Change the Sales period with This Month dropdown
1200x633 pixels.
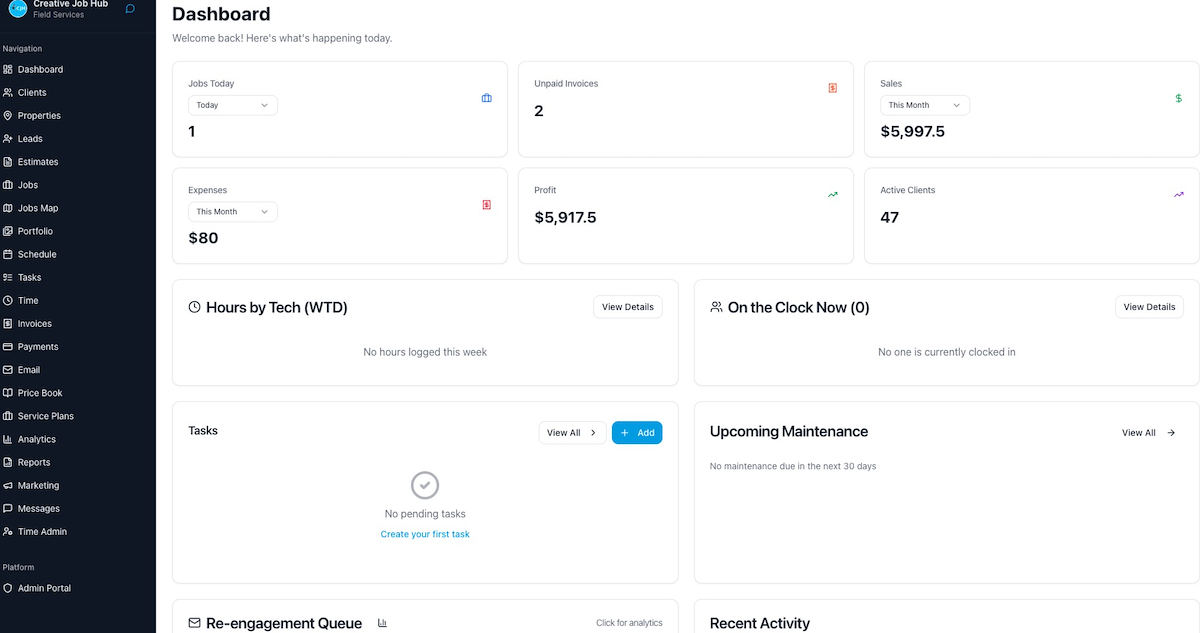924,104
